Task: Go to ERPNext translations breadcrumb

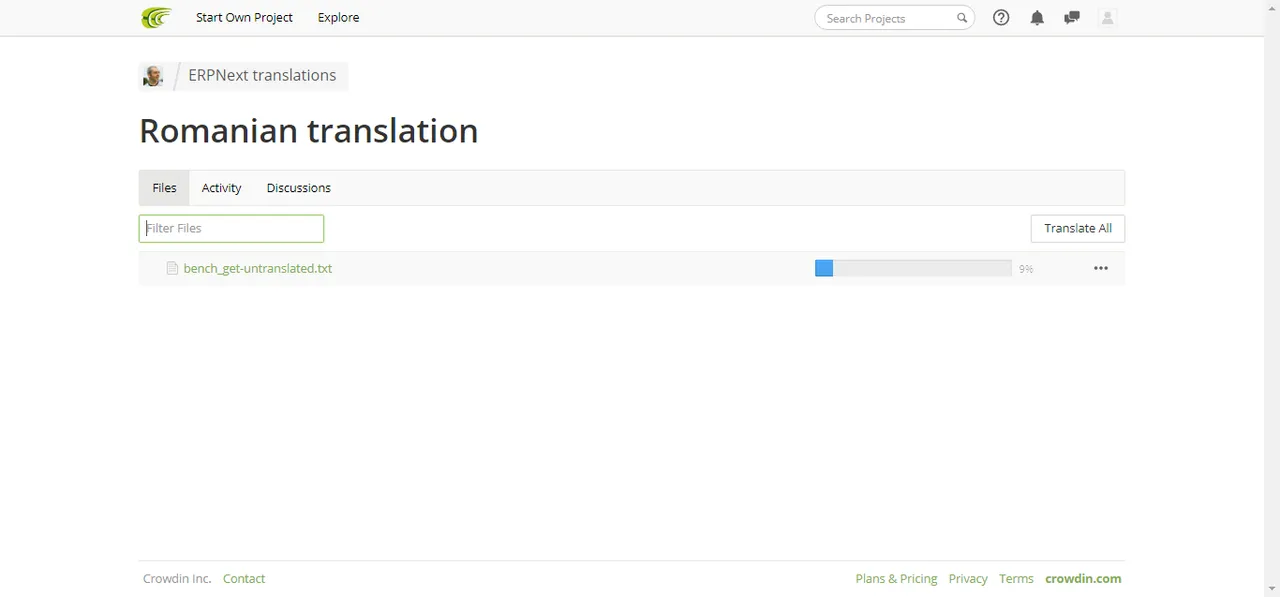Action: [x=262, y=75]
